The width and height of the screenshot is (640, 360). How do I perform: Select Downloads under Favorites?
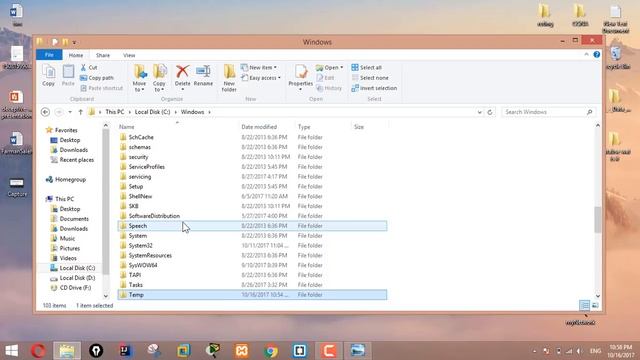click(73, 150)
